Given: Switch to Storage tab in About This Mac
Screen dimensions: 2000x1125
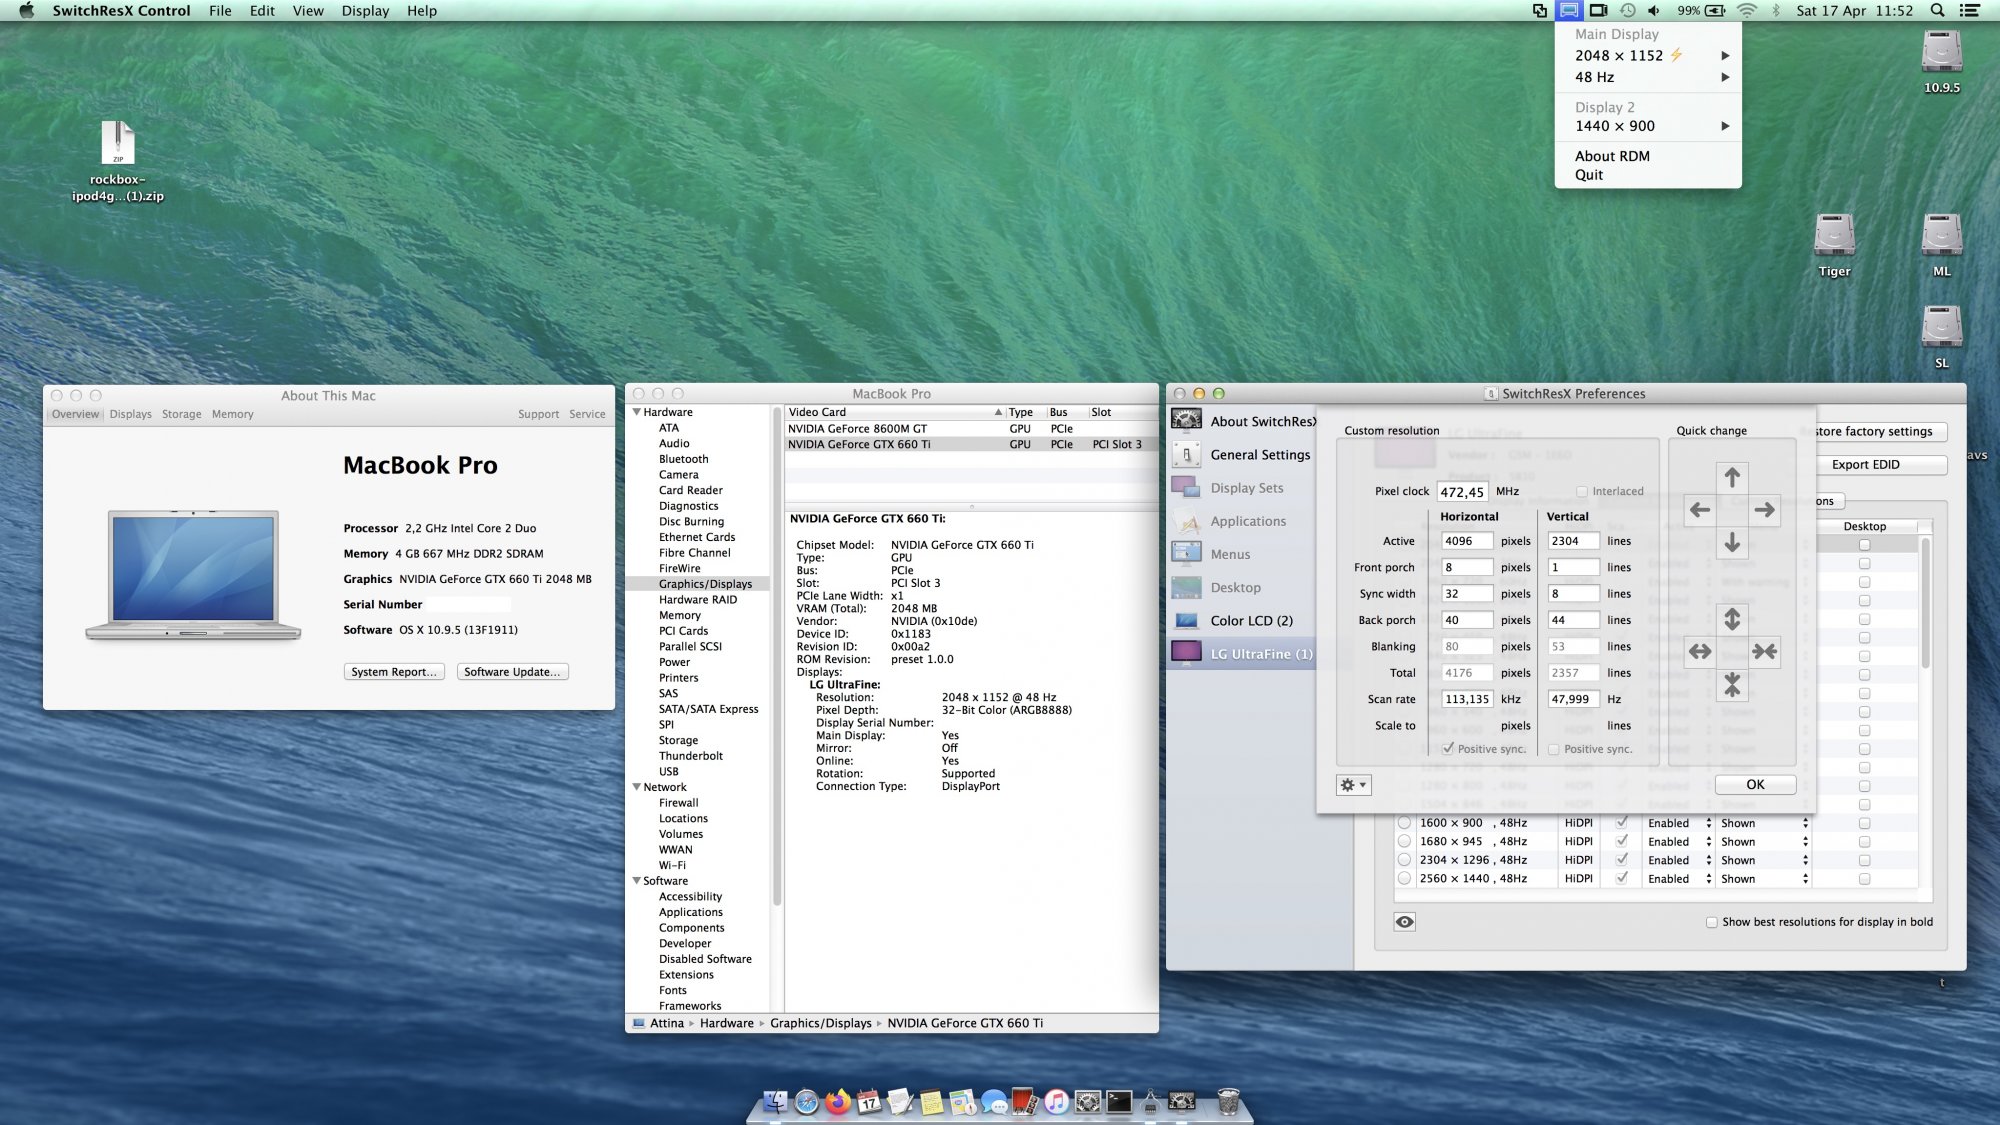Looking at the screenshot, I should point(181,414).
